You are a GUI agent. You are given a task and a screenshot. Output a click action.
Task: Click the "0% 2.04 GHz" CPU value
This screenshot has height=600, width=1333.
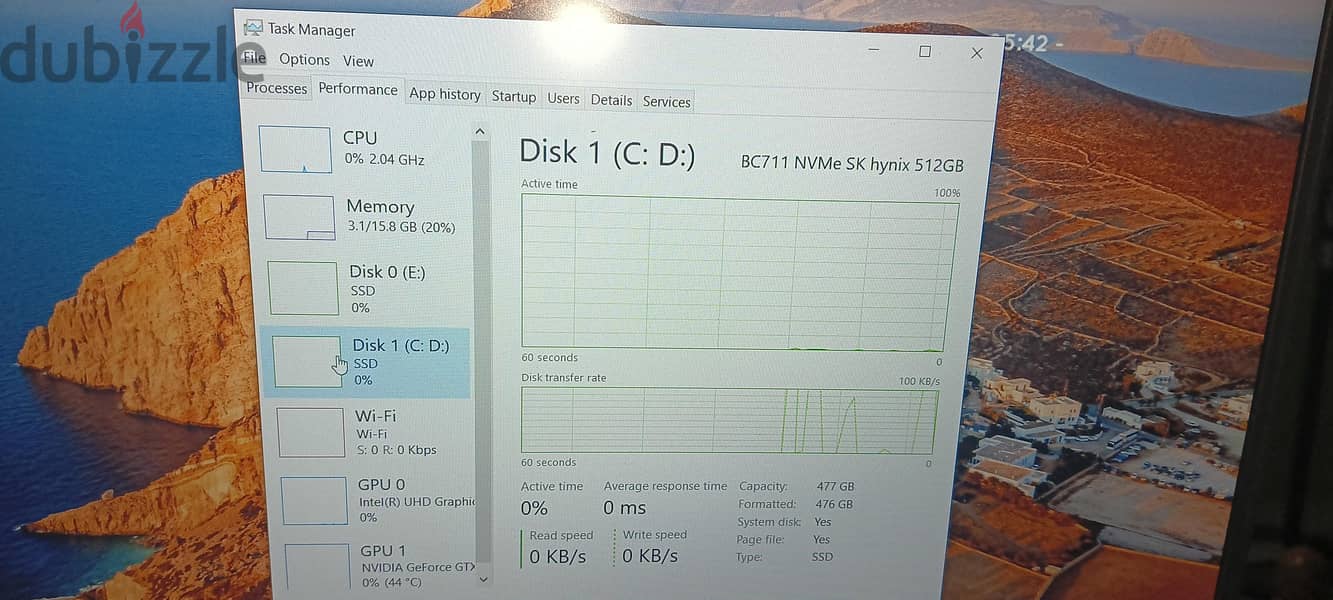(384, 160)
